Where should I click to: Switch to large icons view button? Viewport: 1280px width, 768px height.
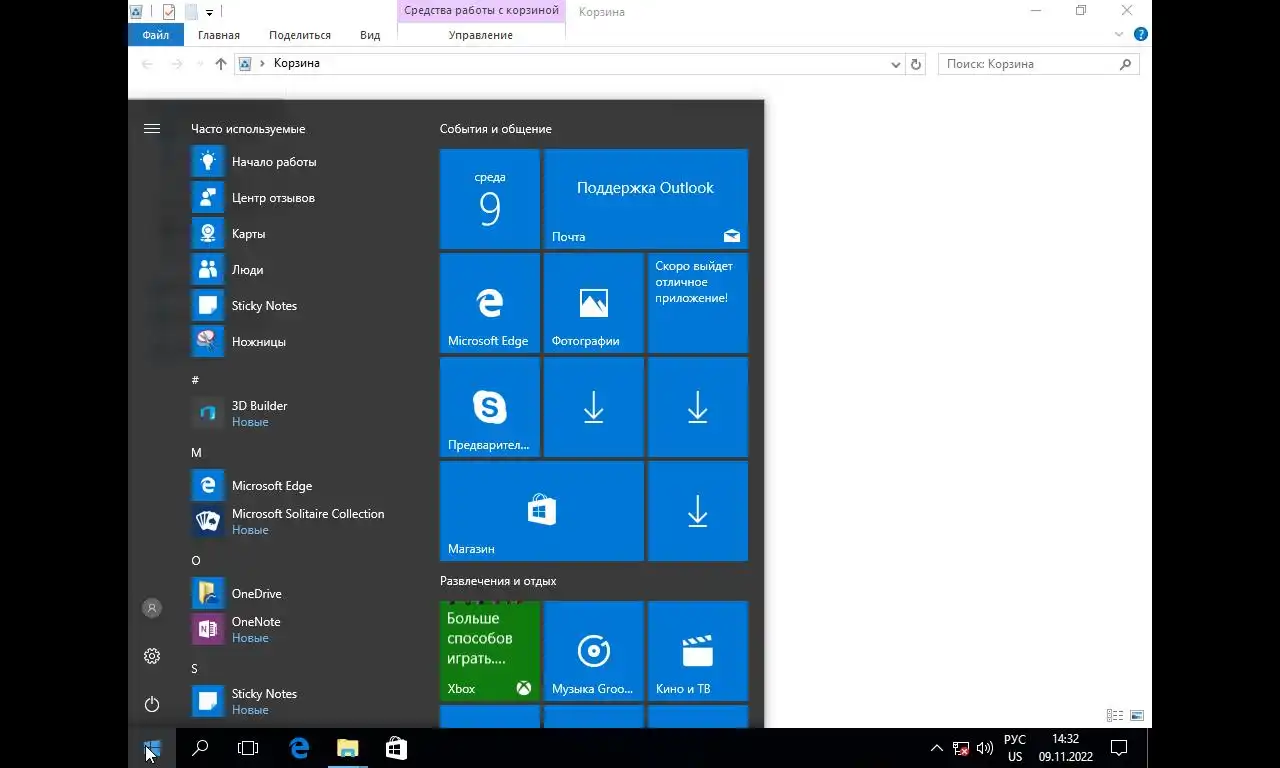(x=1136, y=716)
